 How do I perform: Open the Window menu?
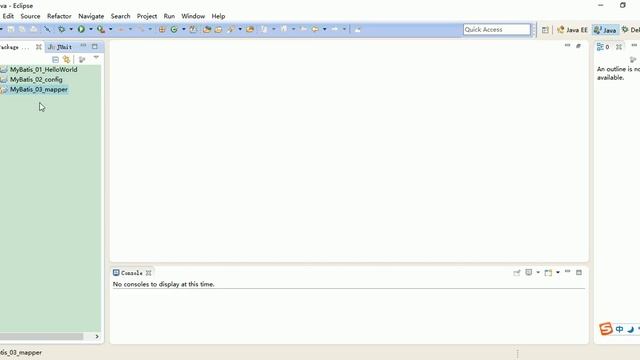[x=193, y=16]
